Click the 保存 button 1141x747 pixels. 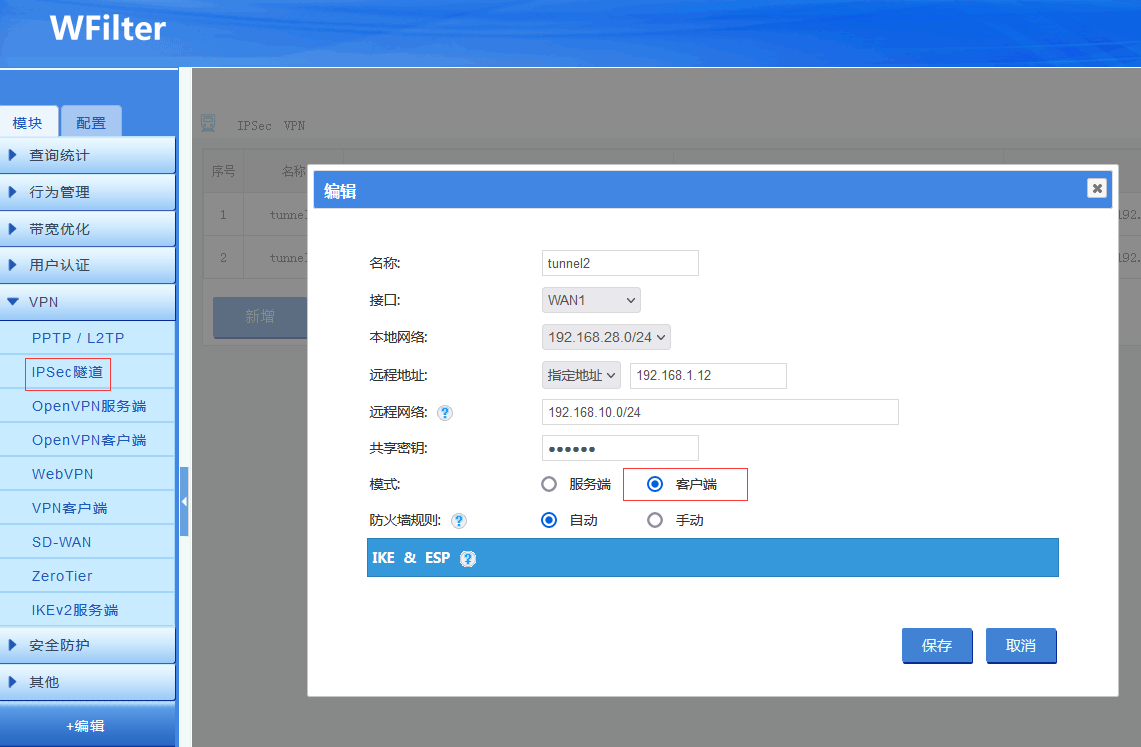tap(937, 645)
